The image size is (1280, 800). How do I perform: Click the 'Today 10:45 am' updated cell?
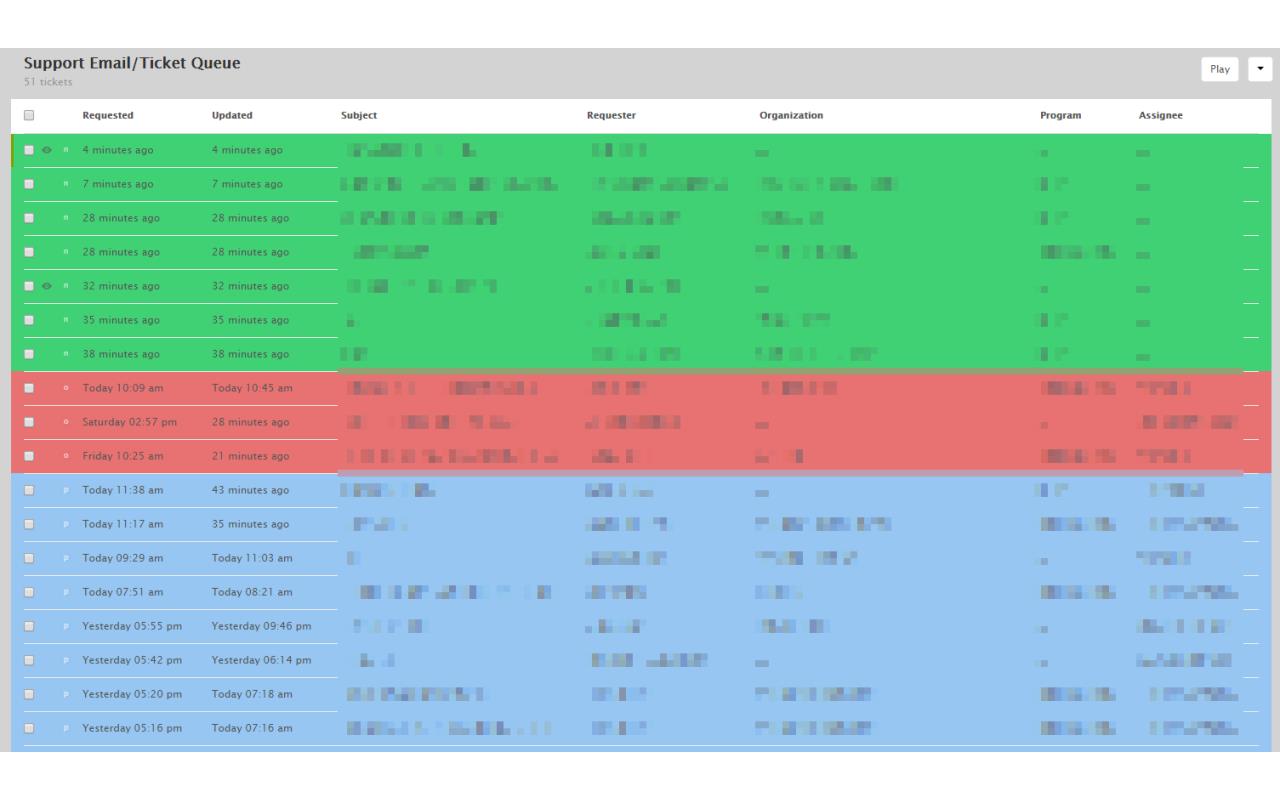tap(252, 388)
